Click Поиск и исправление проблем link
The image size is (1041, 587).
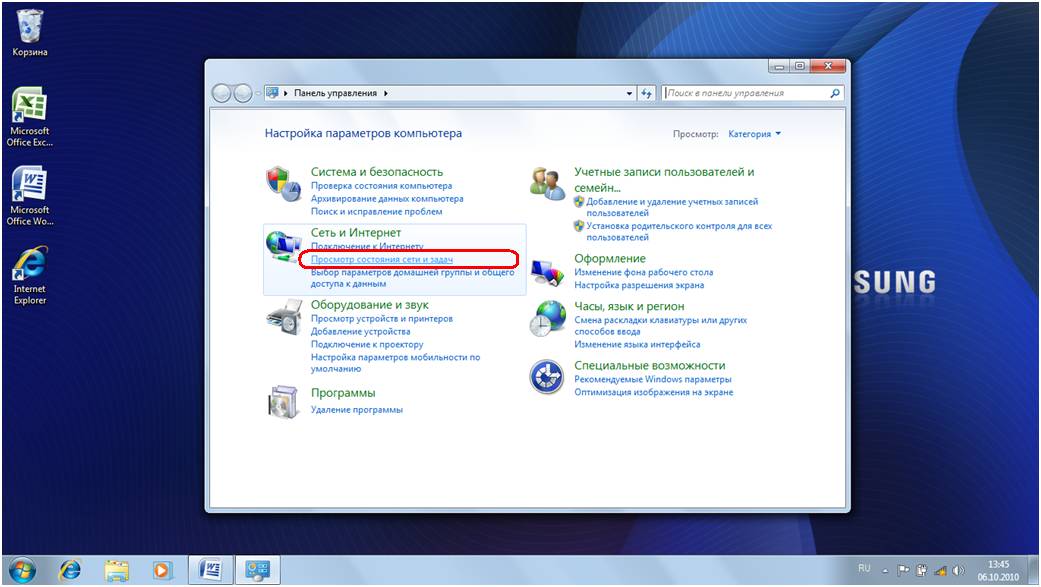[376, 212]
